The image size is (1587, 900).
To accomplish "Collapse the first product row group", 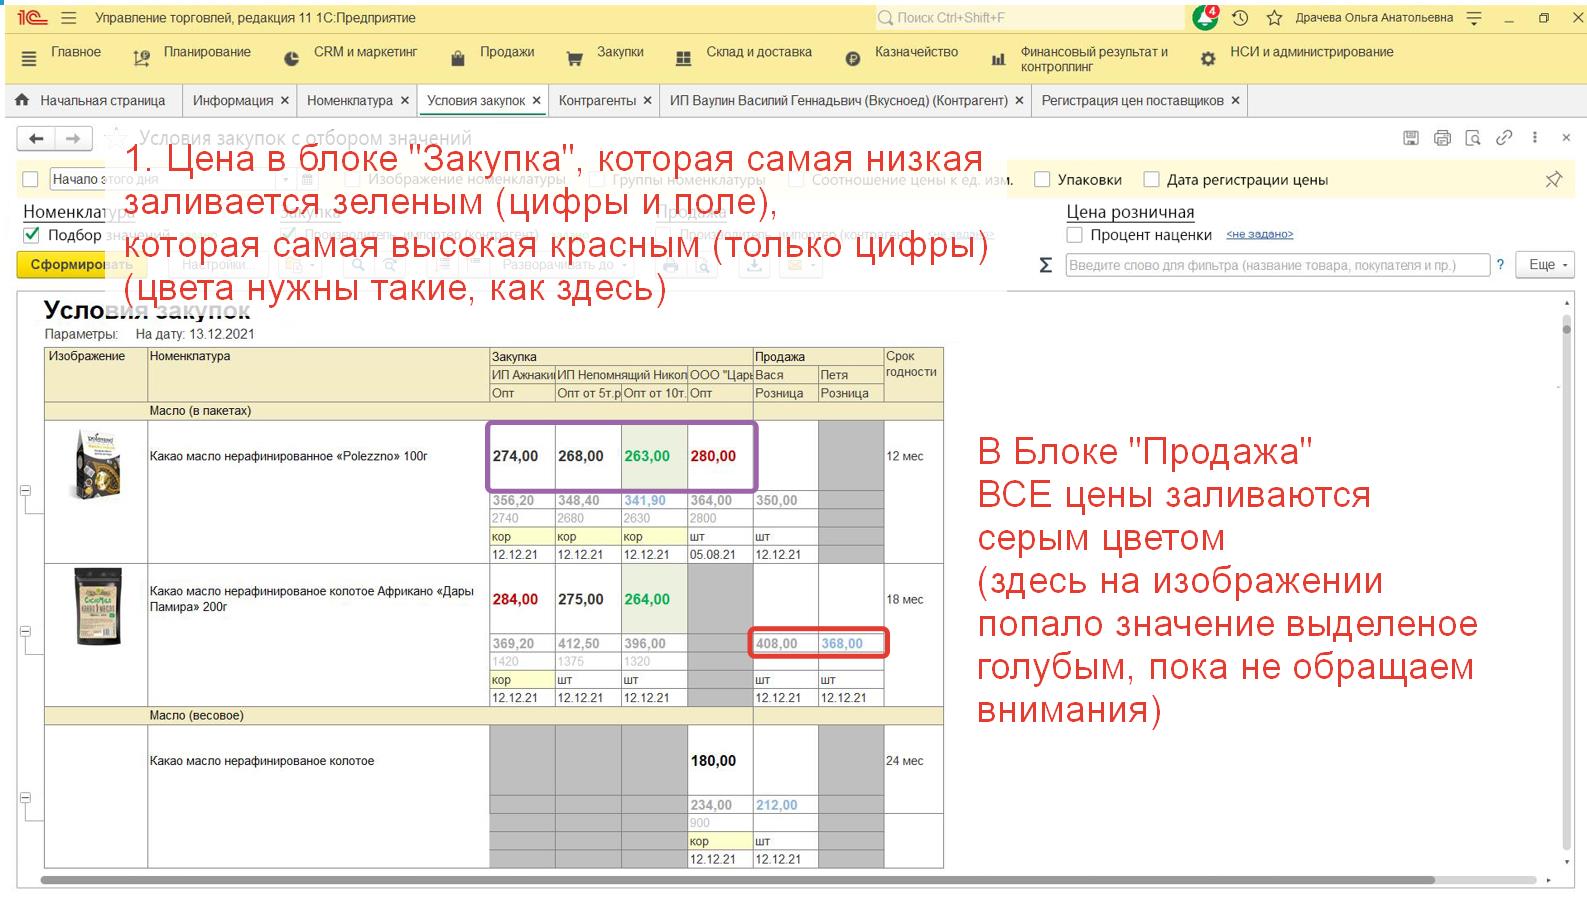I will click(x=26, y=491).
